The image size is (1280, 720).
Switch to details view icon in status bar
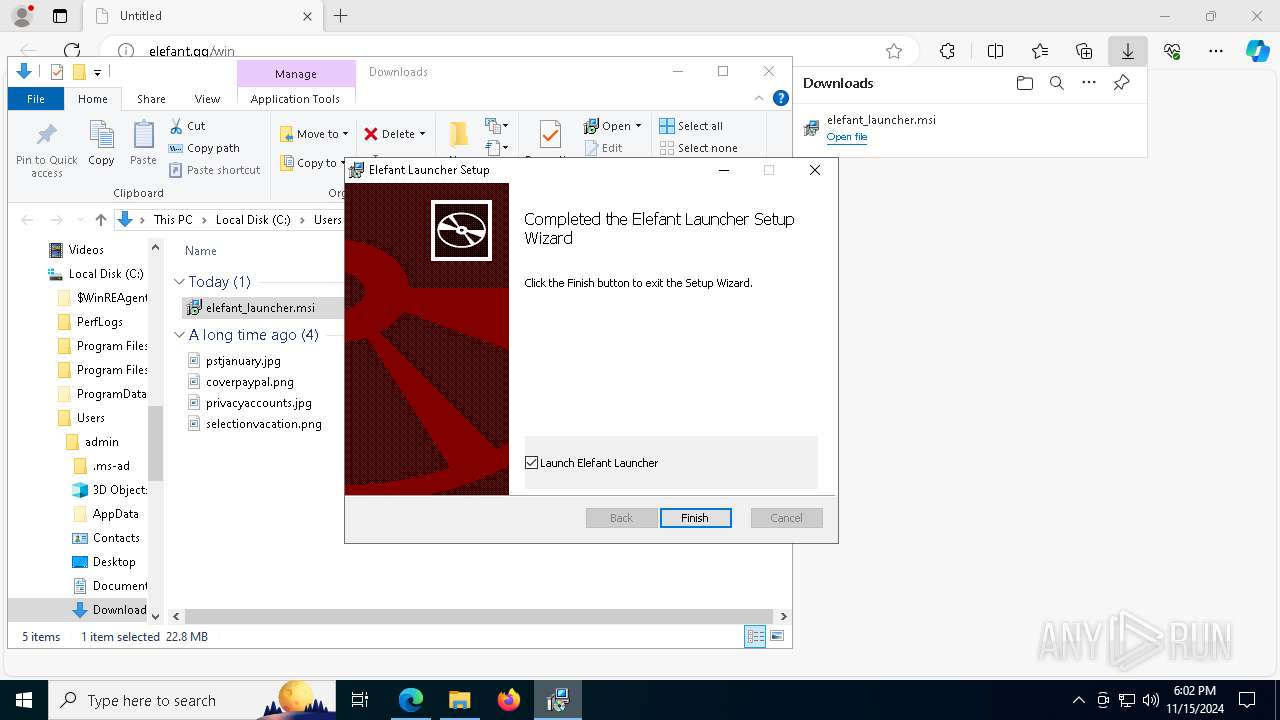tap(756, 637)
